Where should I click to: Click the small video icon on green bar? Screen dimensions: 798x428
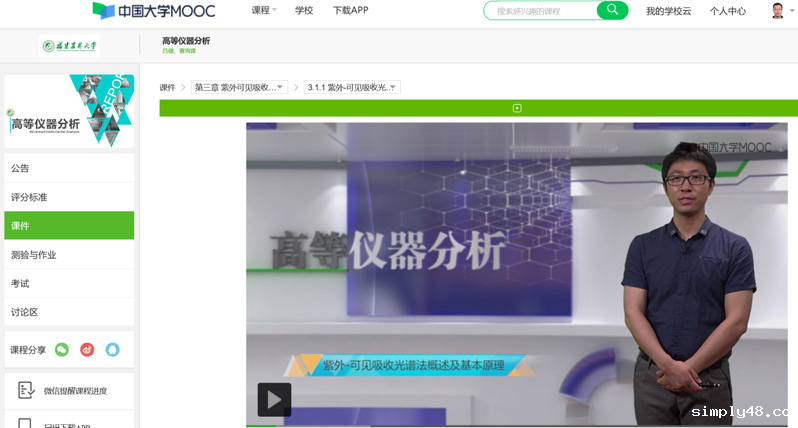point(517,108)
